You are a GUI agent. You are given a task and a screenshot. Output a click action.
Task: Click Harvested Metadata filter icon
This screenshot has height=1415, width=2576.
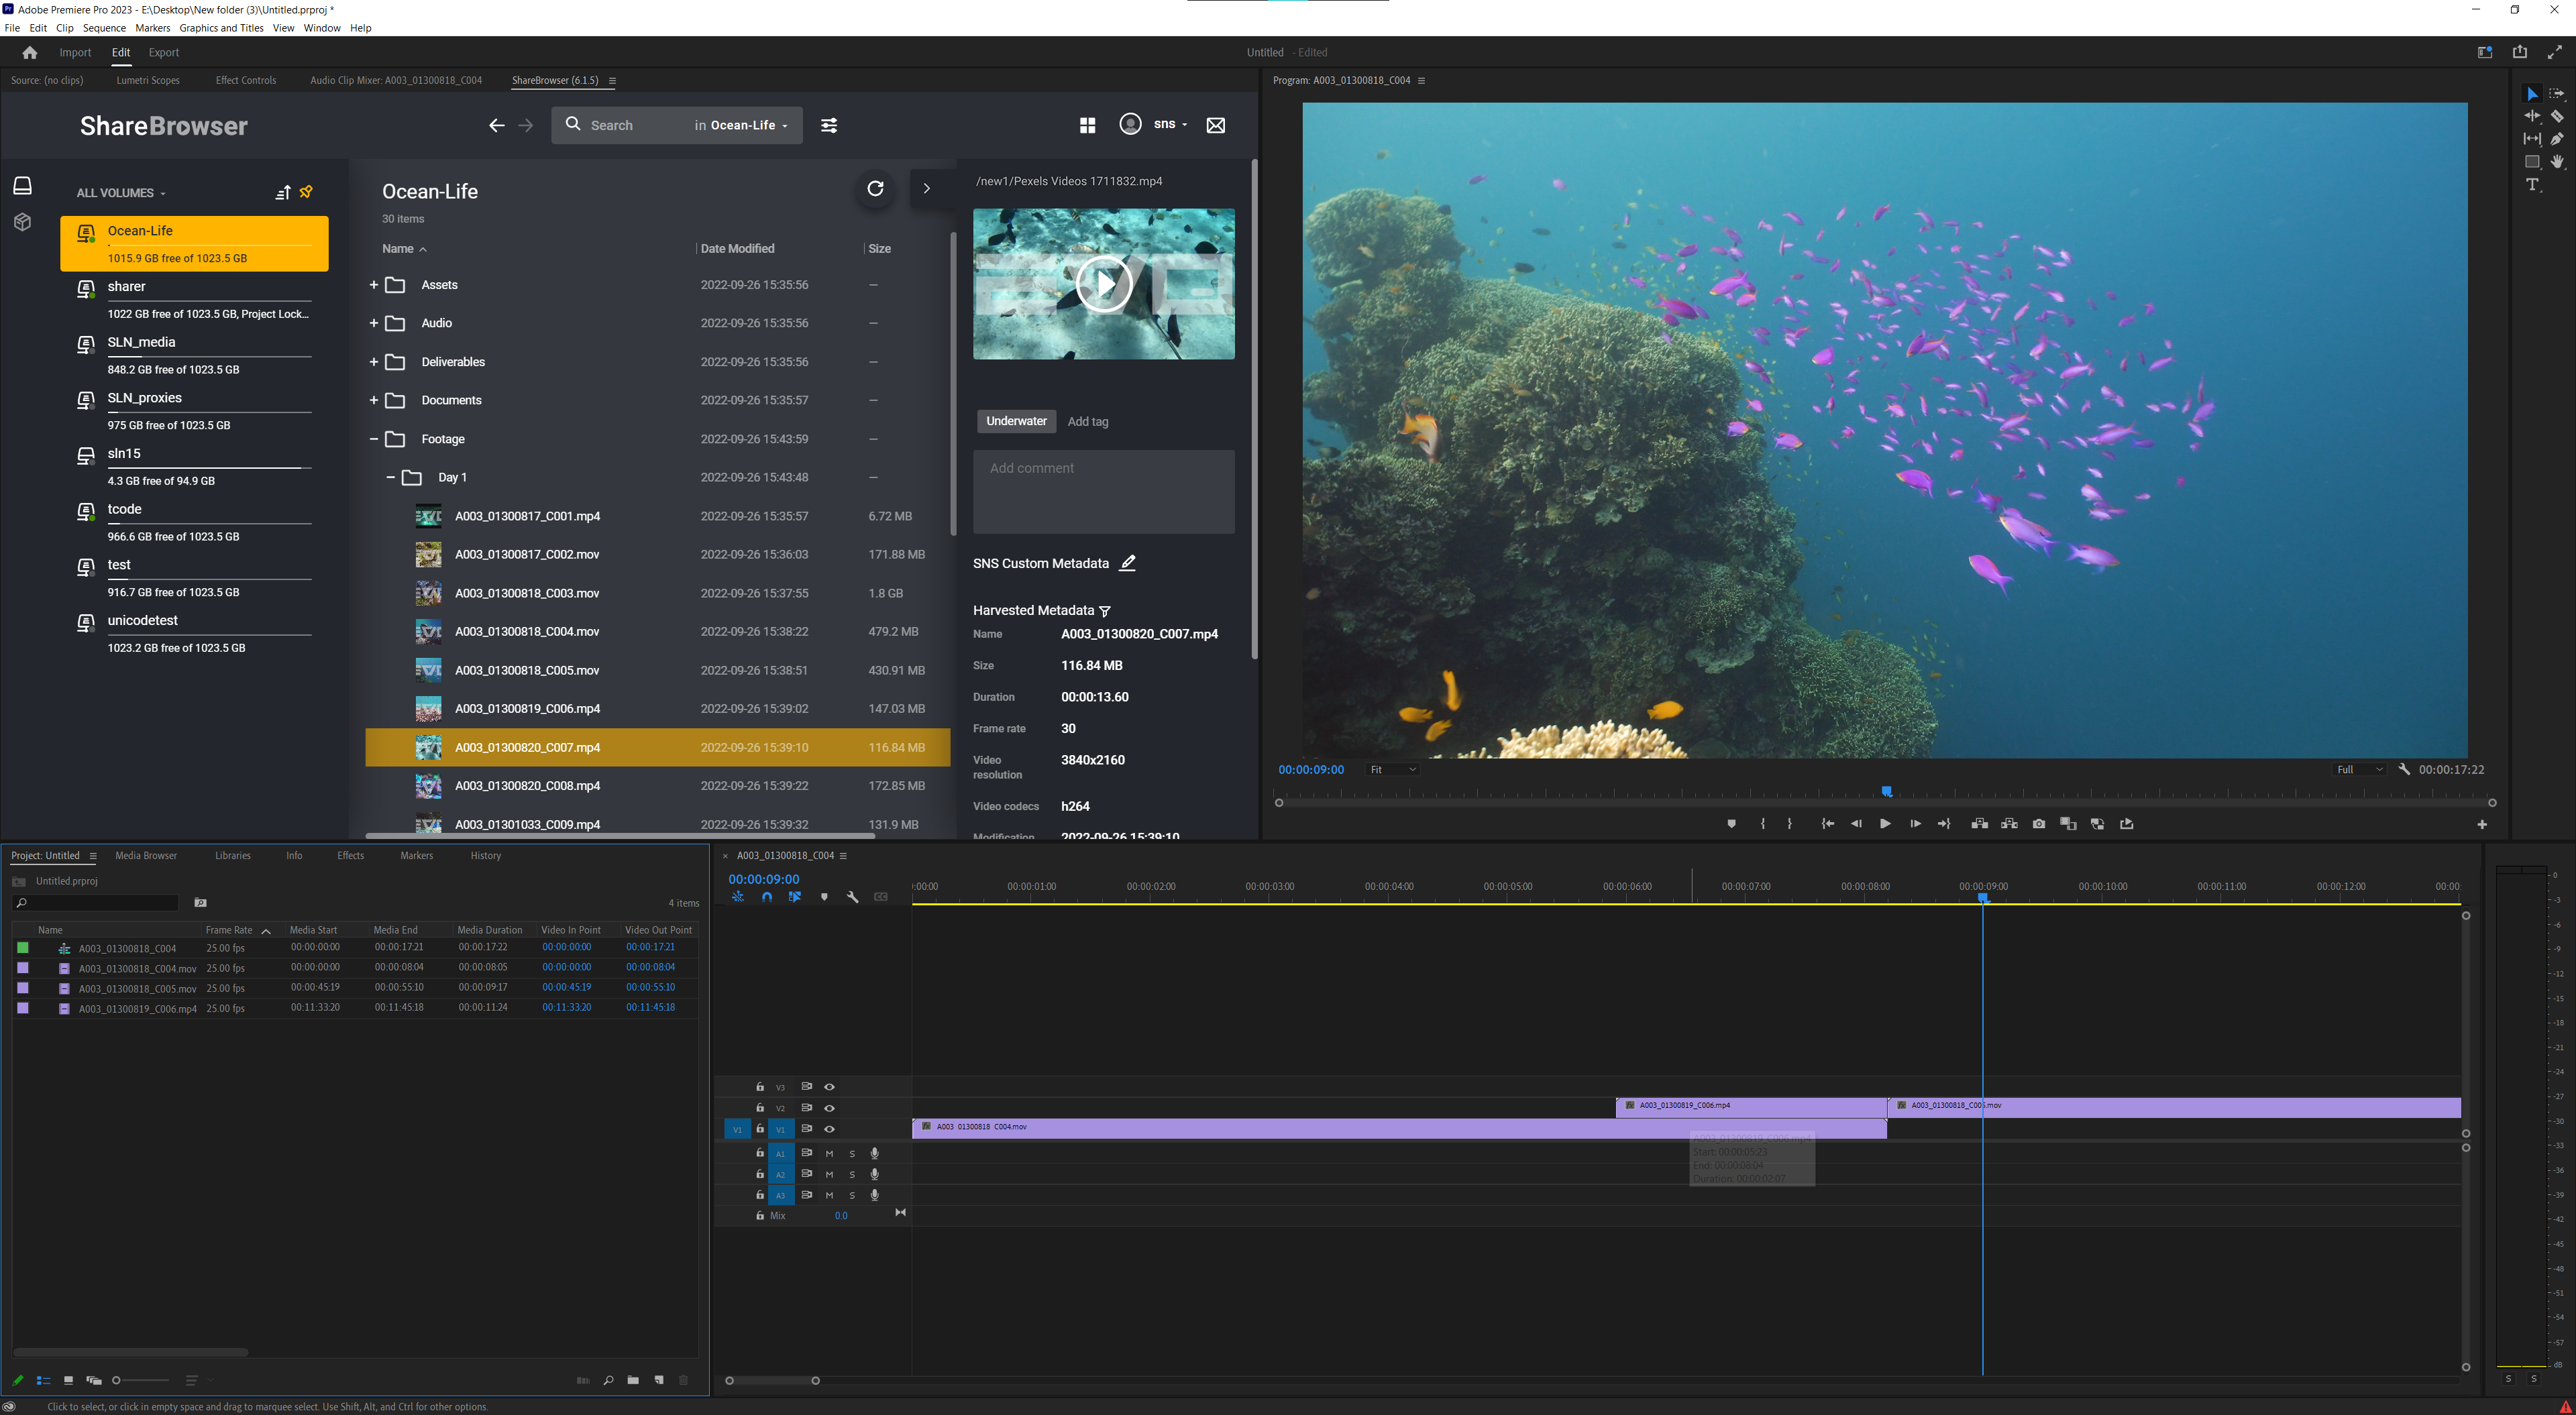(1105, 611)
